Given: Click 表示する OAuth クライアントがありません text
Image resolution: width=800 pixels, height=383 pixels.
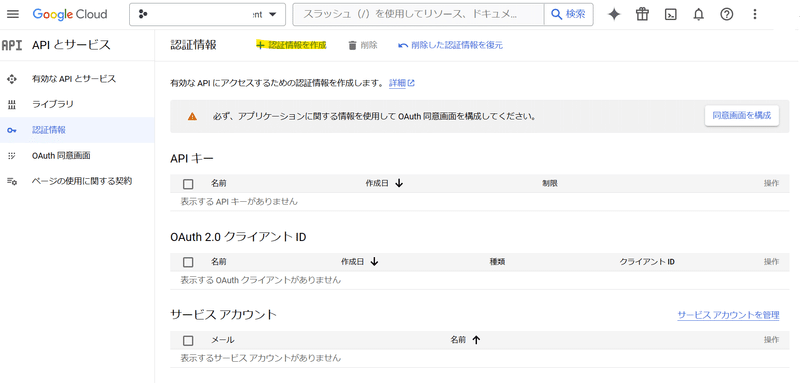Looking at the screenshot, I should click(x=261, y=280).
